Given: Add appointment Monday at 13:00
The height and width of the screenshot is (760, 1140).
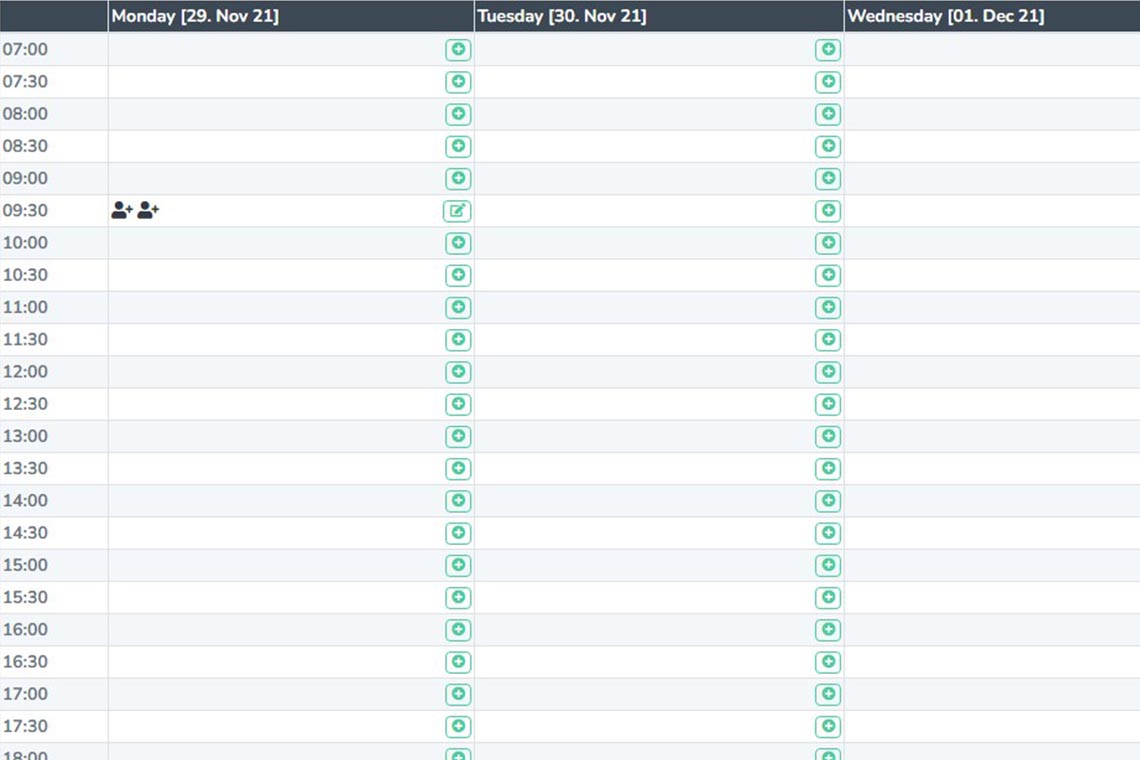Looking at the screenshot, I should pyautogui.click(x=458, y=436).
